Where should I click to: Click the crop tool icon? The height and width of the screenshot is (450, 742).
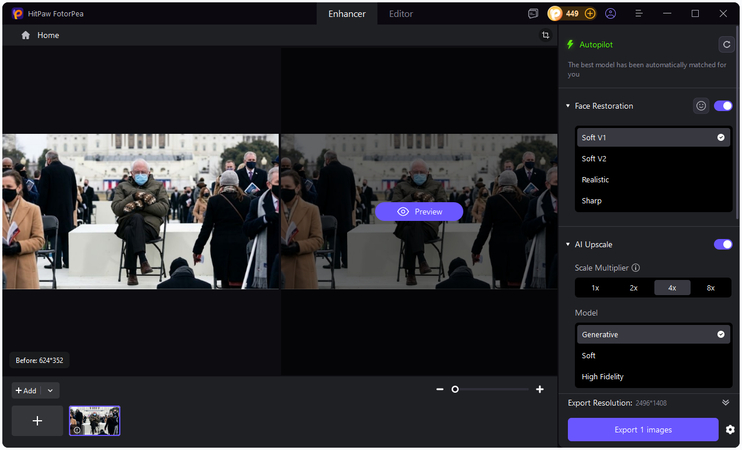click(x=545, y=35)
